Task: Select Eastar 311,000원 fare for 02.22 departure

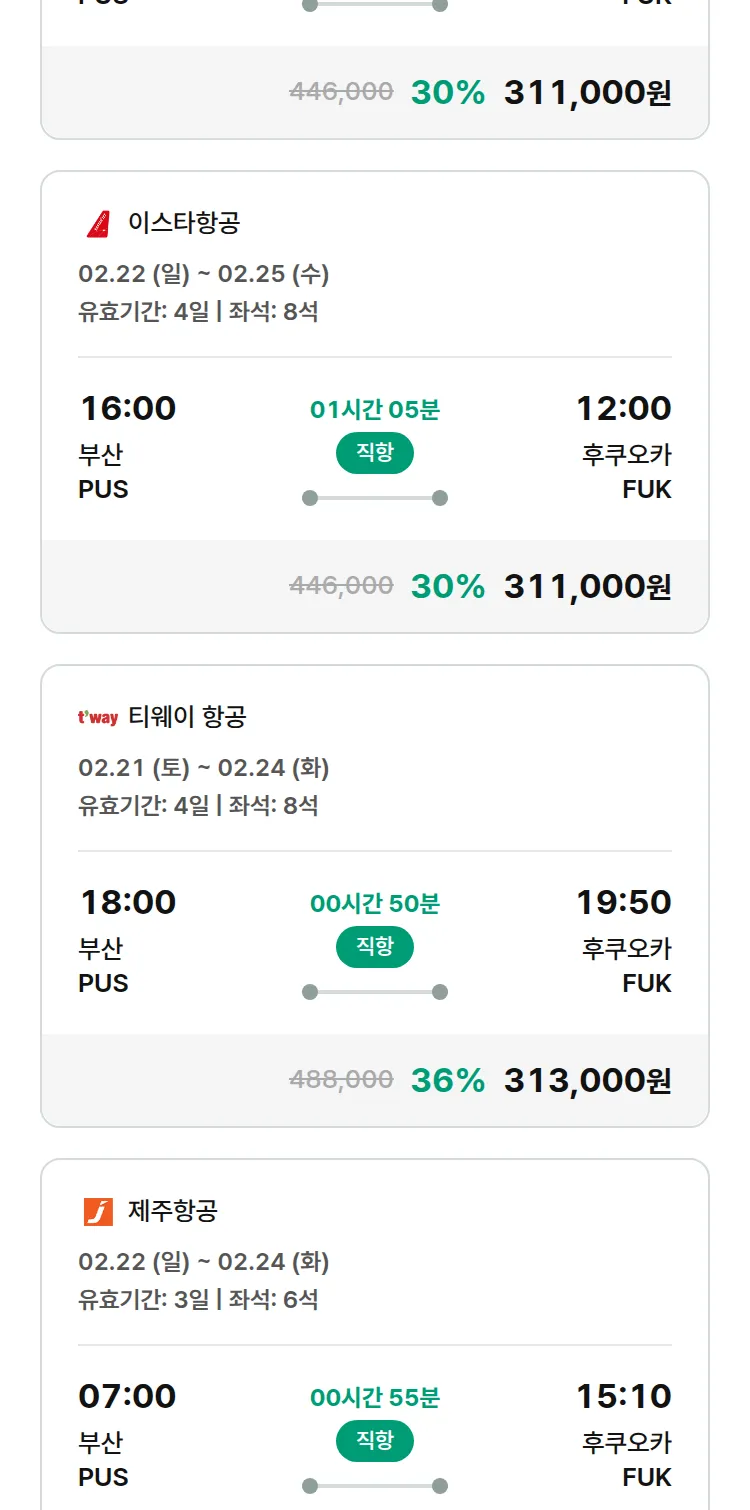Action: click(x=587, y=586)
